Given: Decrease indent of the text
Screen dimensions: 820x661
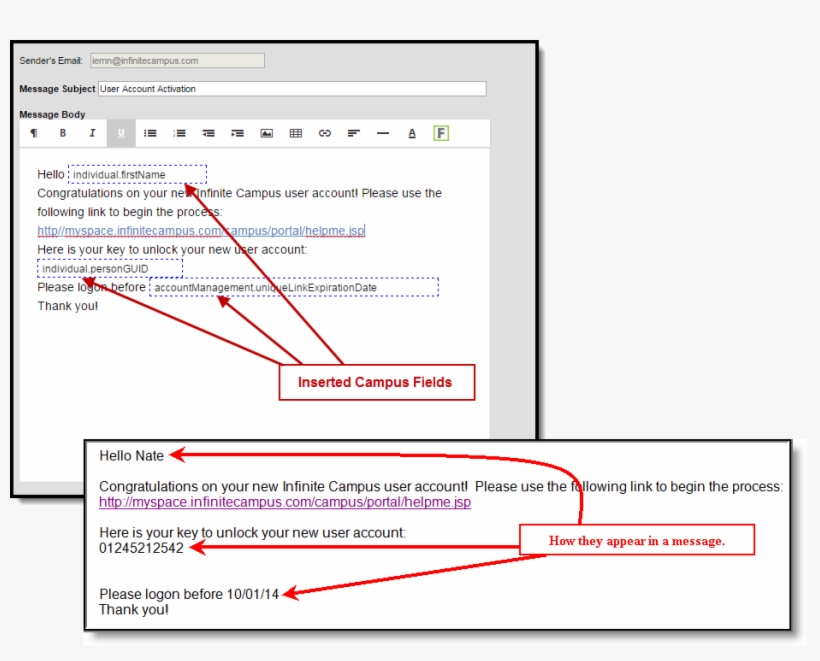Looking at the screenshot, I should [x=208, y=133].
